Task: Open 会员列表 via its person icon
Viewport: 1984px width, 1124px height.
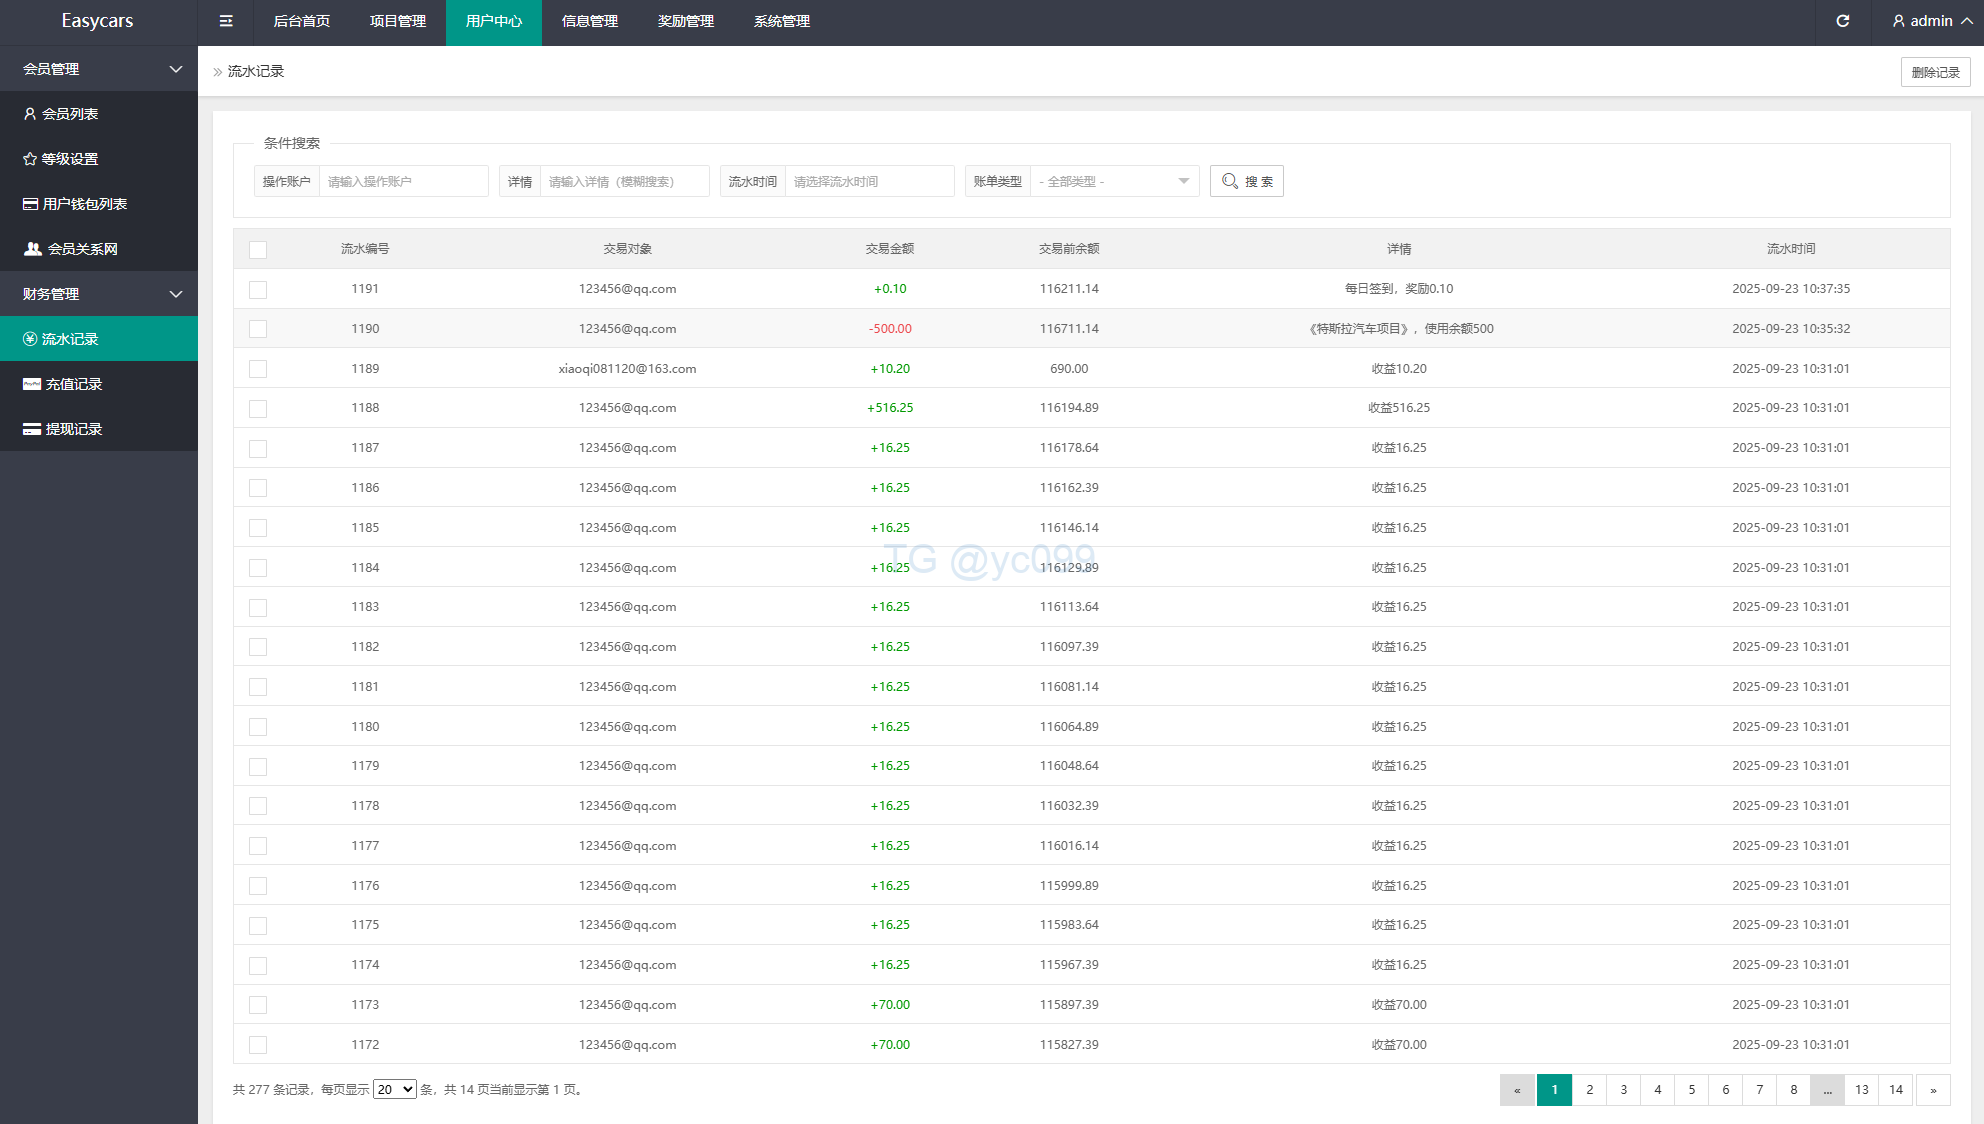Action: pyautogui.click(x=30, y=114)
